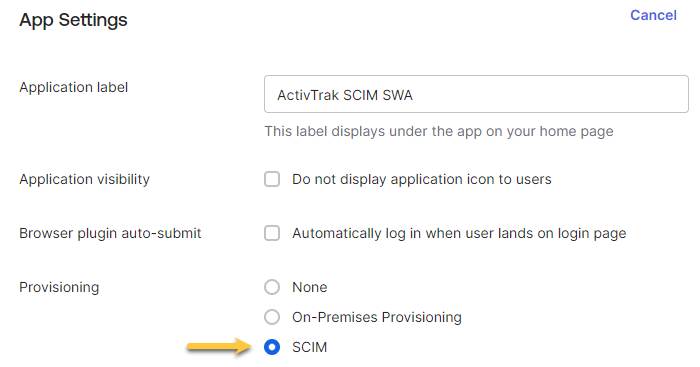Click the Cancel link
The image size is (700, 367).
click(x=653, y=15)
